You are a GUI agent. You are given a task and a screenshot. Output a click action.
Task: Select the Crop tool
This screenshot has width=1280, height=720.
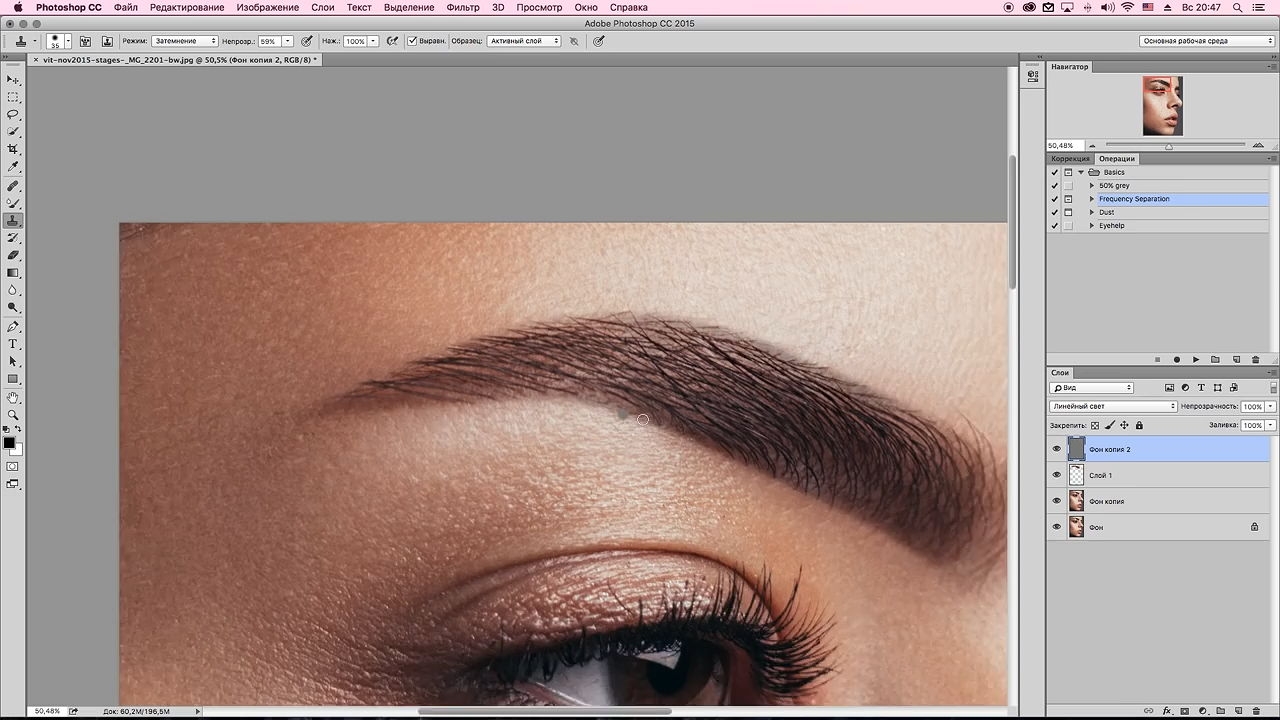(13, 149)
